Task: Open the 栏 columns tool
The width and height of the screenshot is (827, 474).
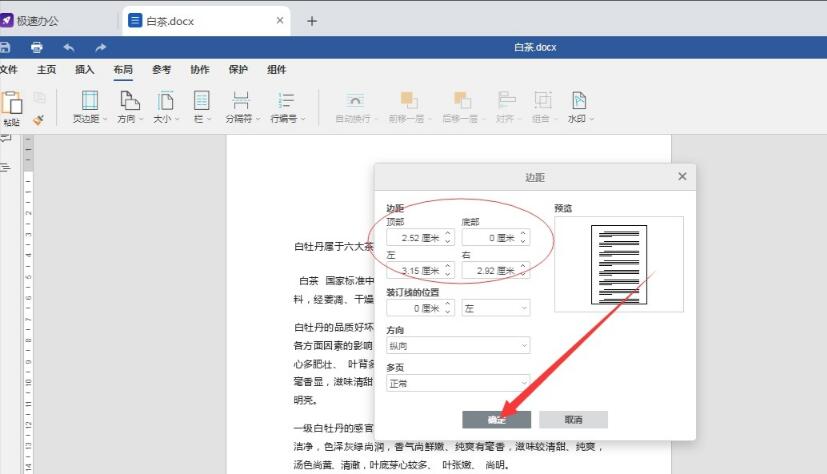Action: (x=202, y=107)
